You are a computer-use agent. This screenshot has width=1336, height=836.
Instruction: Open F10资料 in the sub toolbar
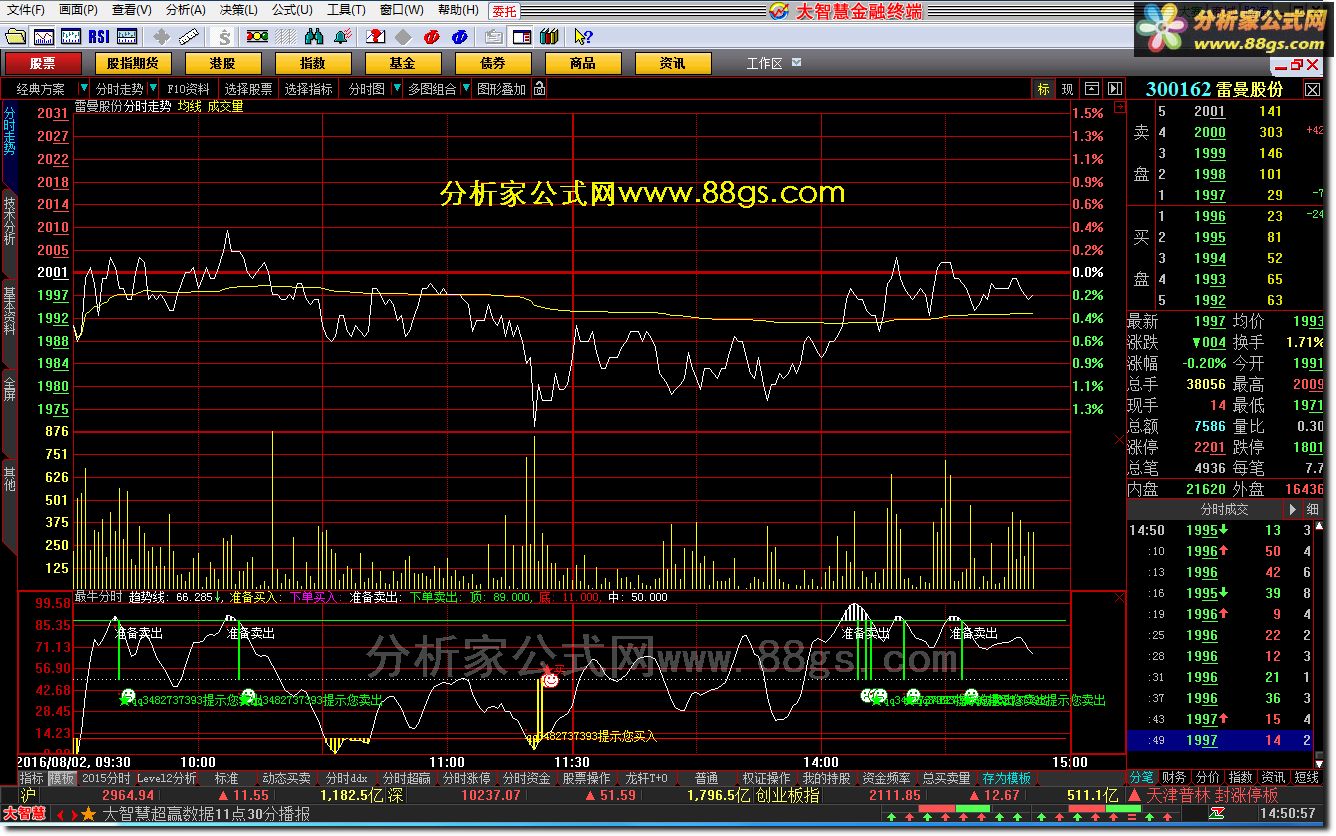pyautogui.click(x=189, y=89)
